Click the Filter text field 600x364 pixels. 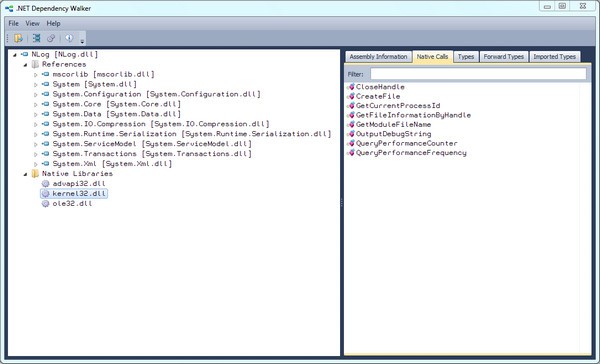(478, 74)
